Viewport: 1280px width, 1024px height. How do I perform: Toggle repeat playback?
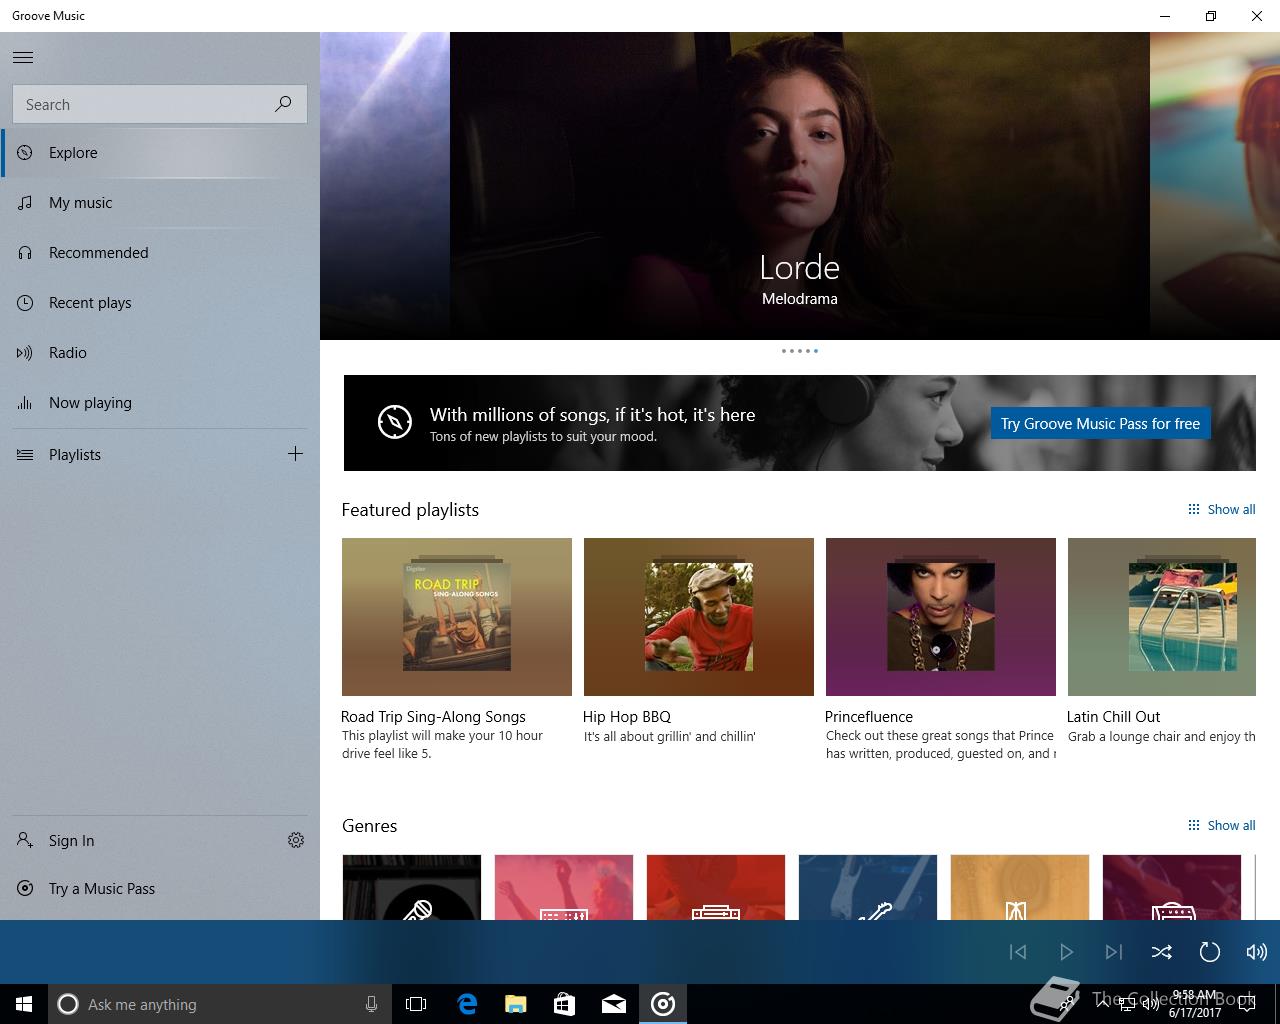(1210, 952)
